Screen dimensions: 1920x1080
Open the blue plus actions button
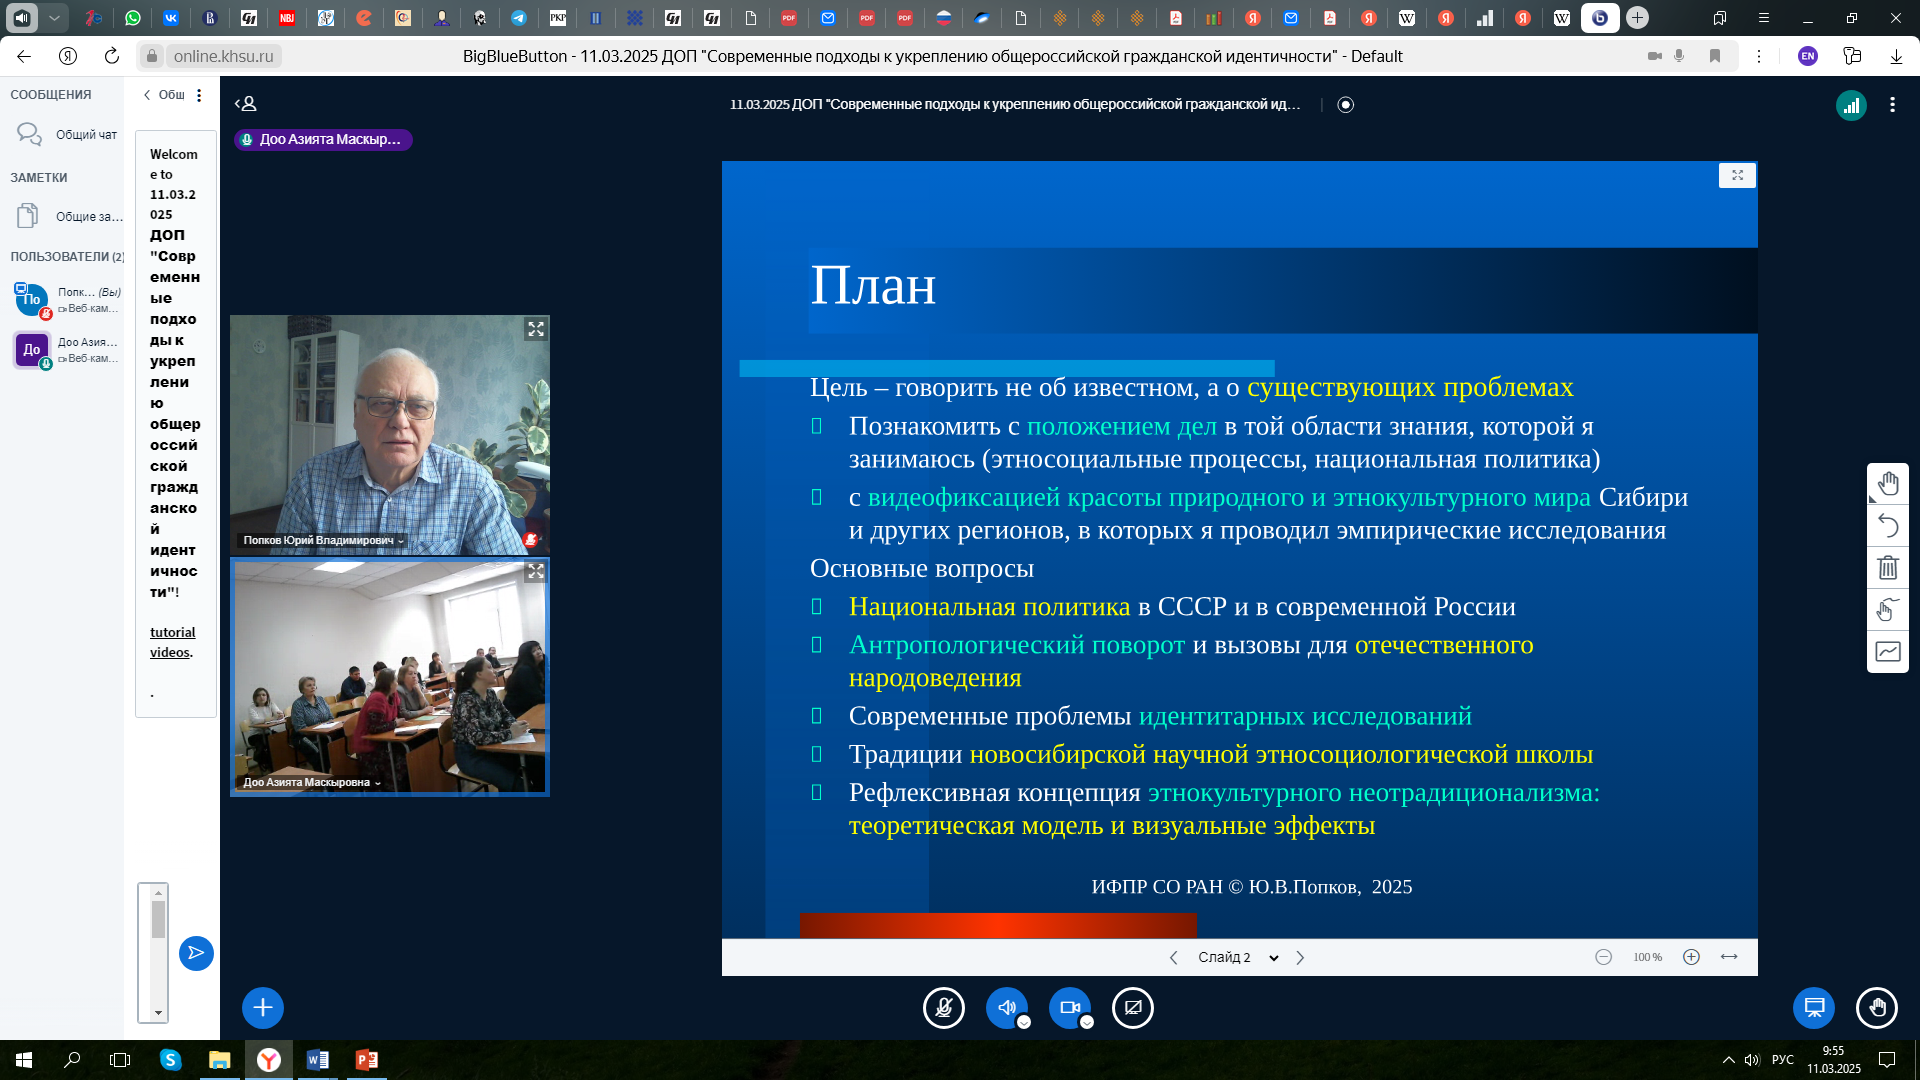(x=263, y=1008)
